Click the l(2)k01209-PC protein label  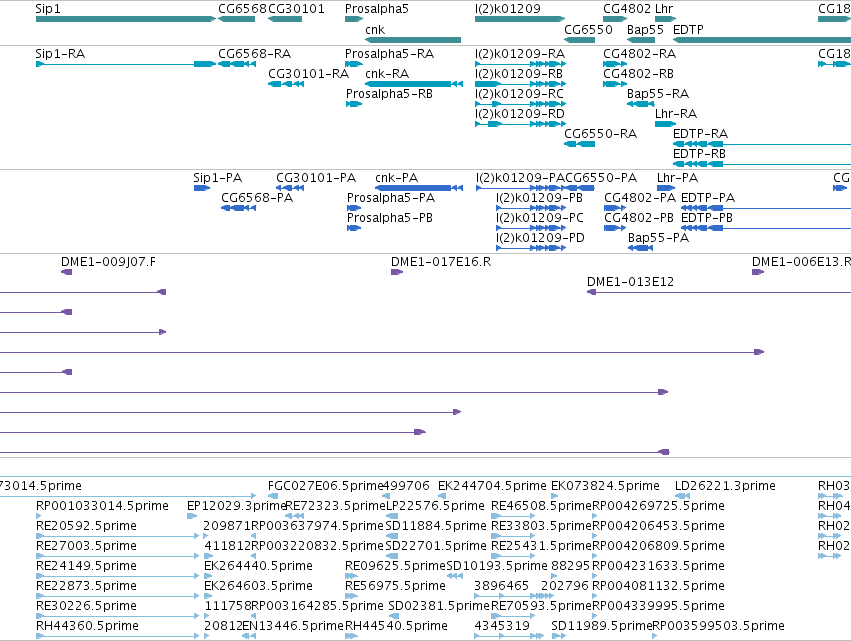pos(540,218)
